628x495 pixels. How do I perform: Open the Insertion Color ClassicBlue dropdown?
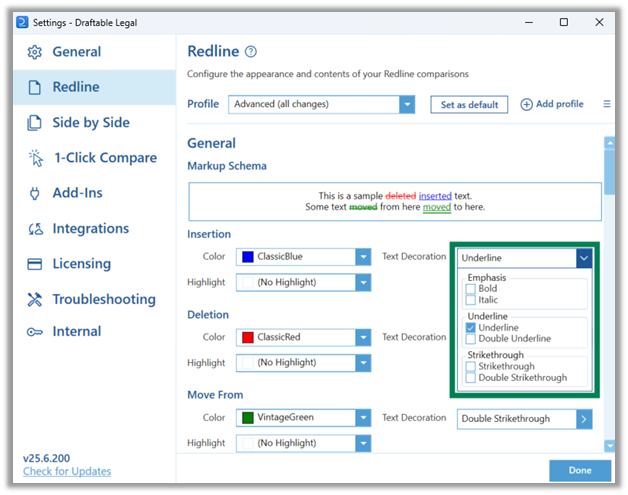click(x=304, y=257)
